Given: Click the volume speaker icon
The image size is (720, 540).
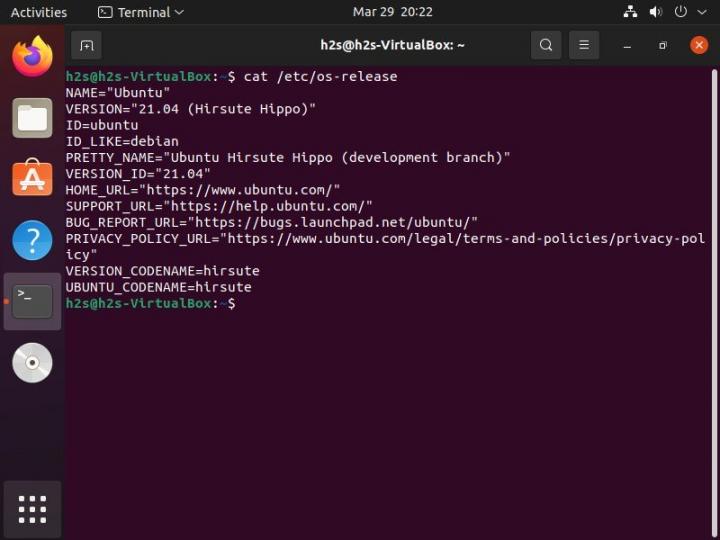Looking at the screenshot, I should (656, 12).
